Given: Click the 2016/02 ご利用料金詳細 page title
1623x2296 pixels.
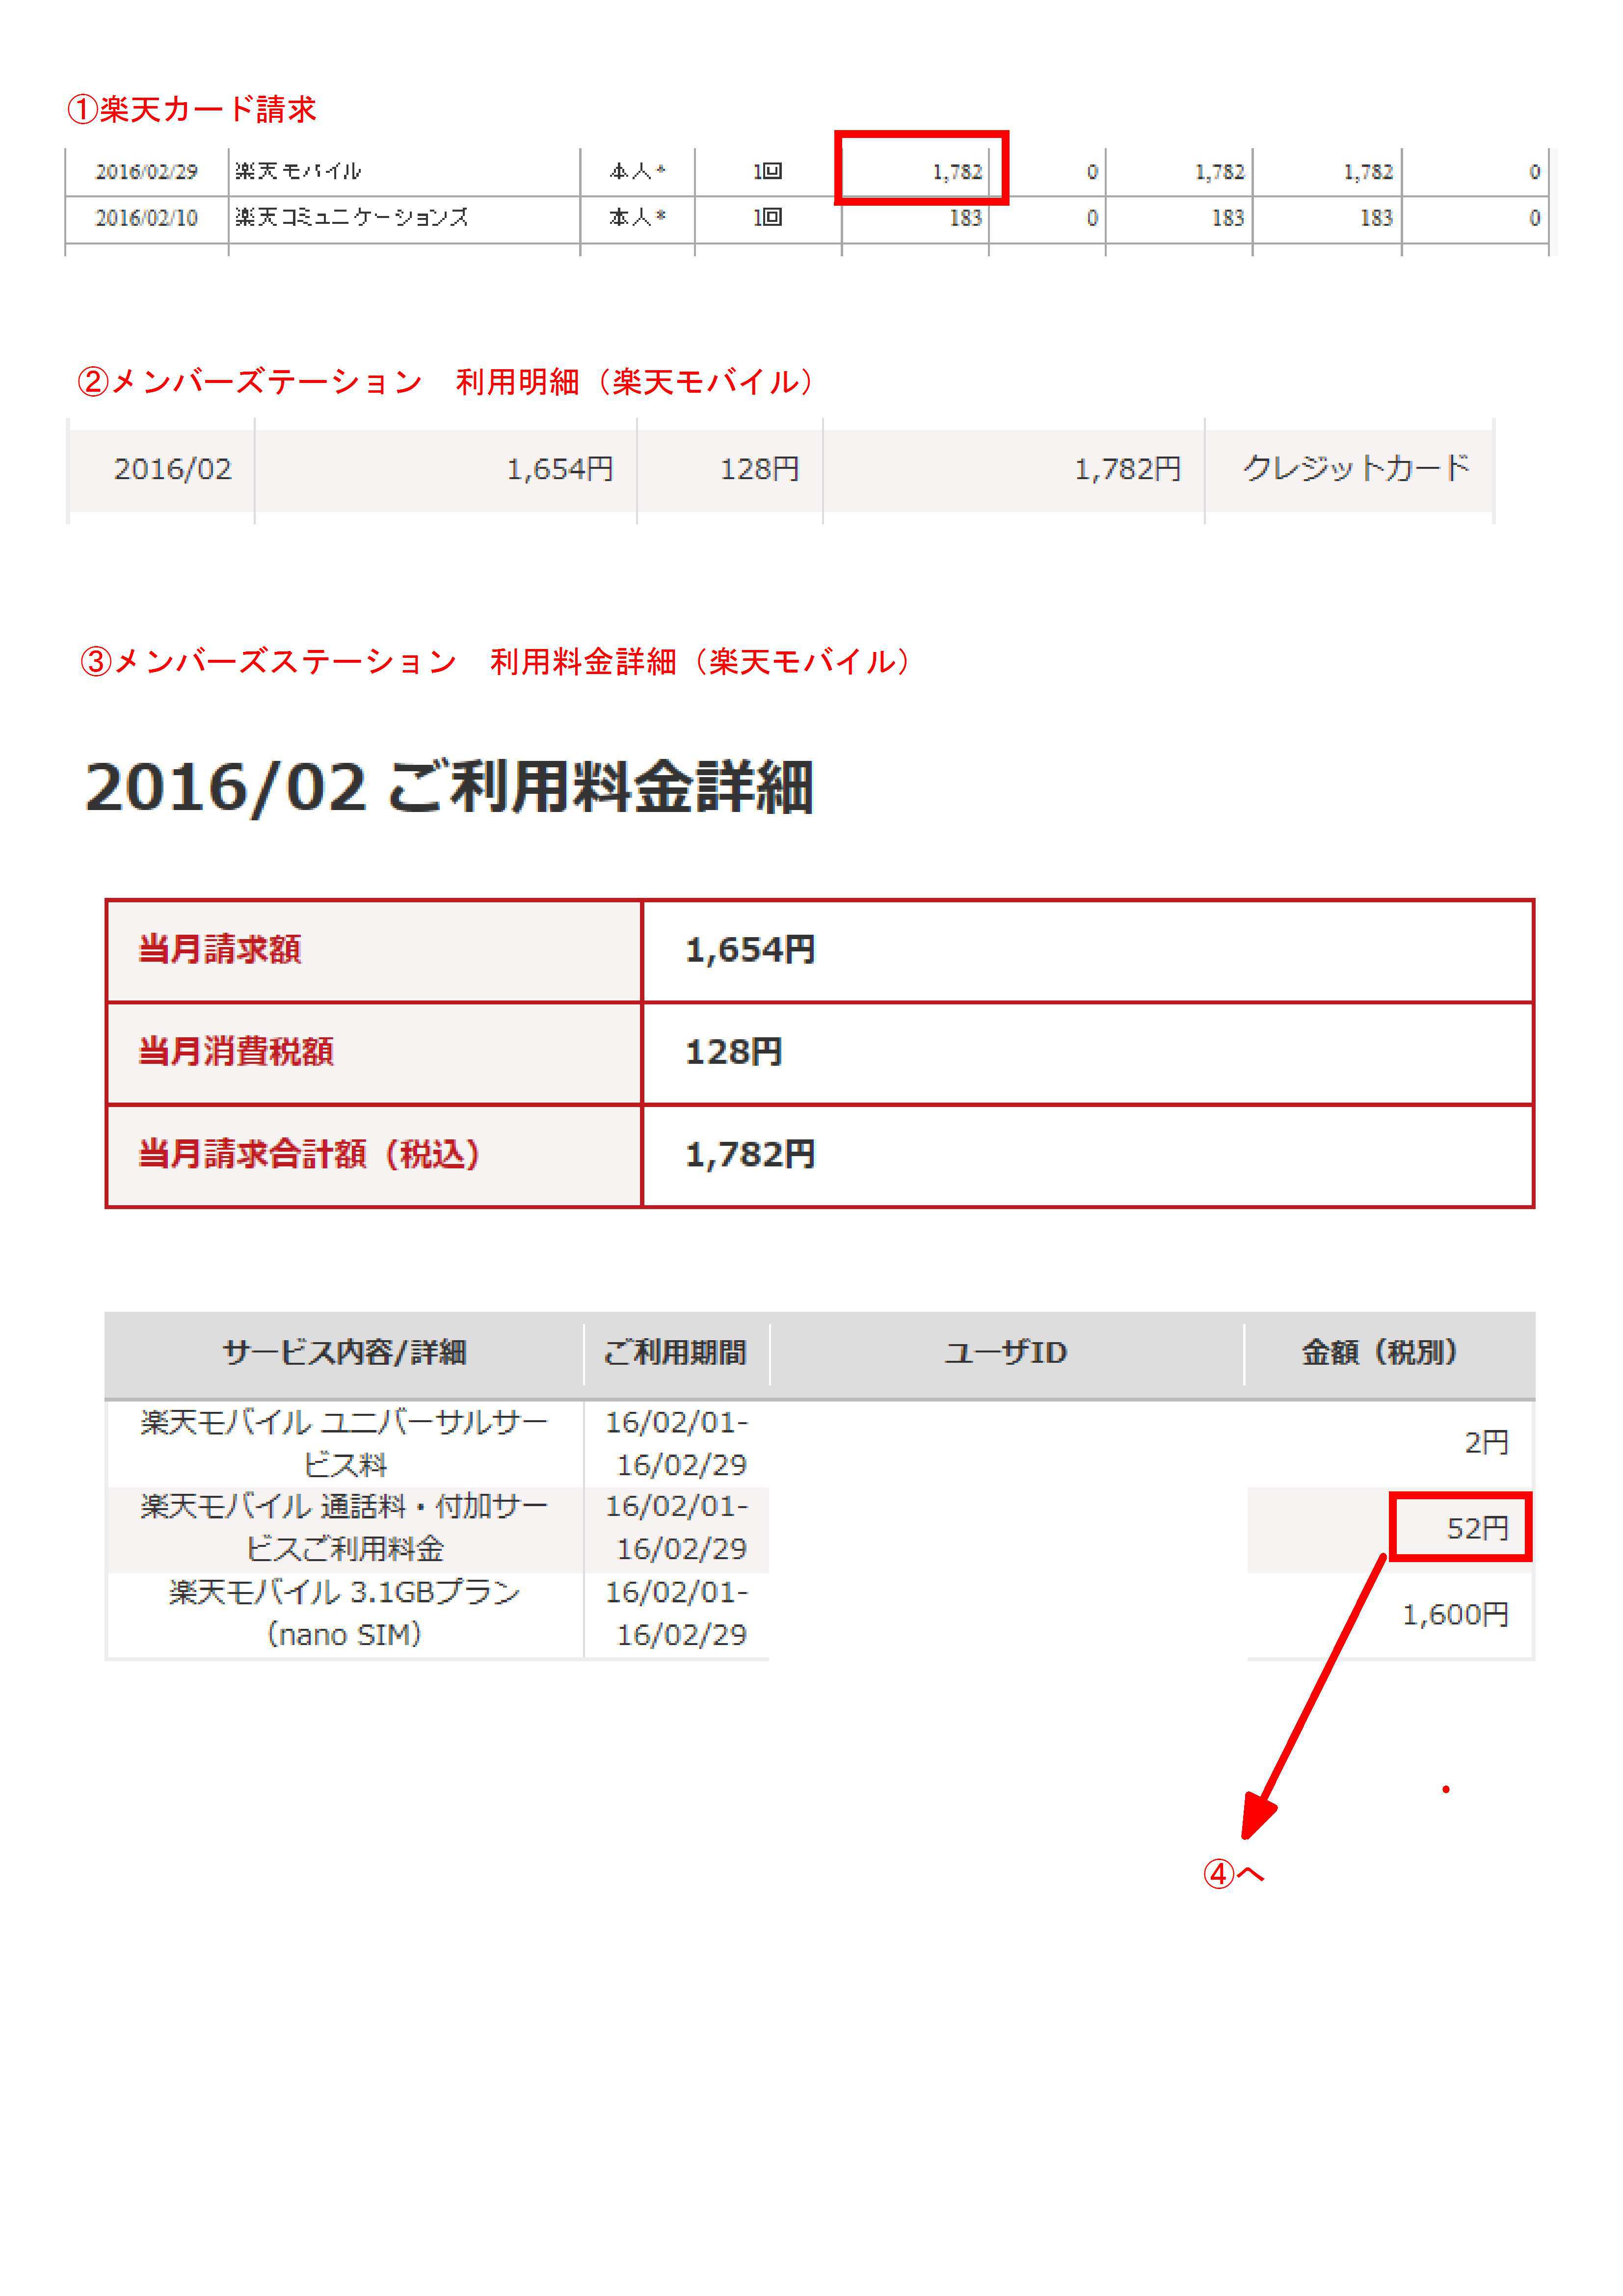Looking at the screenshot, I should 449,787.
